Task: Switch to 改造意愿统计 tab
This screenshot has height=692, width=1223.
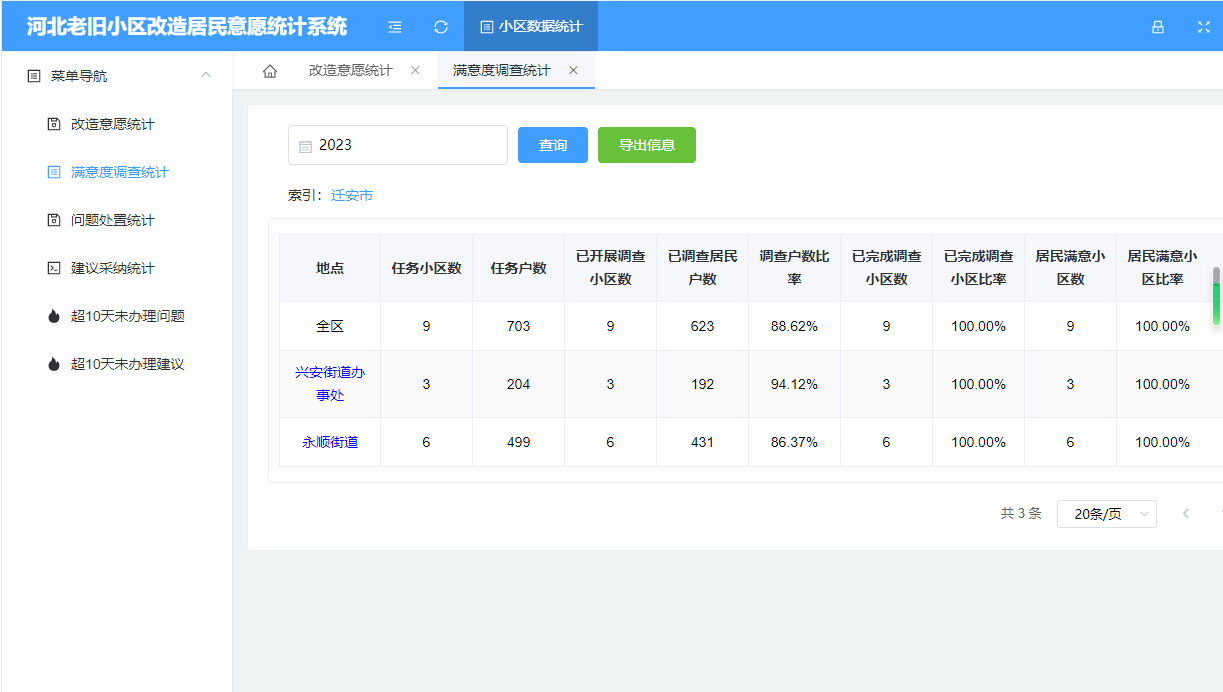Action: click(351, 70)
